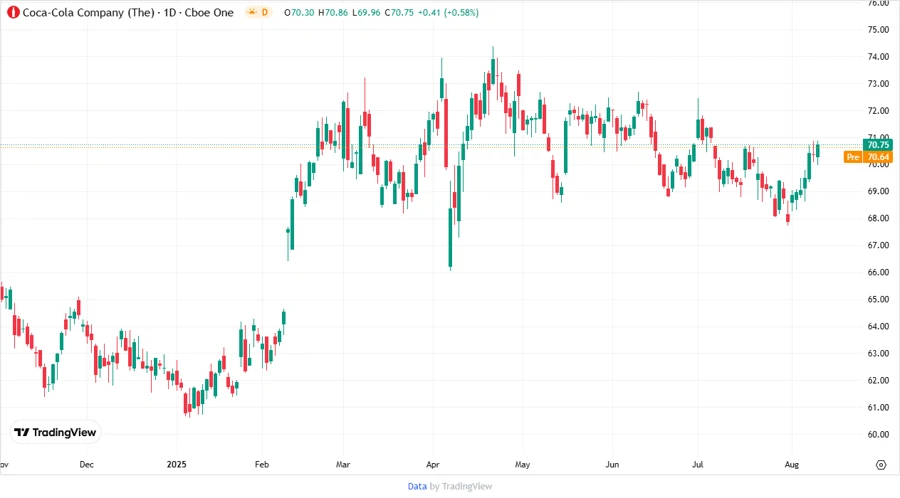Image resolution: width=900 pixels, height=498 pixels.
Task: Click the 62.00 price axis label
Action: 878,380
